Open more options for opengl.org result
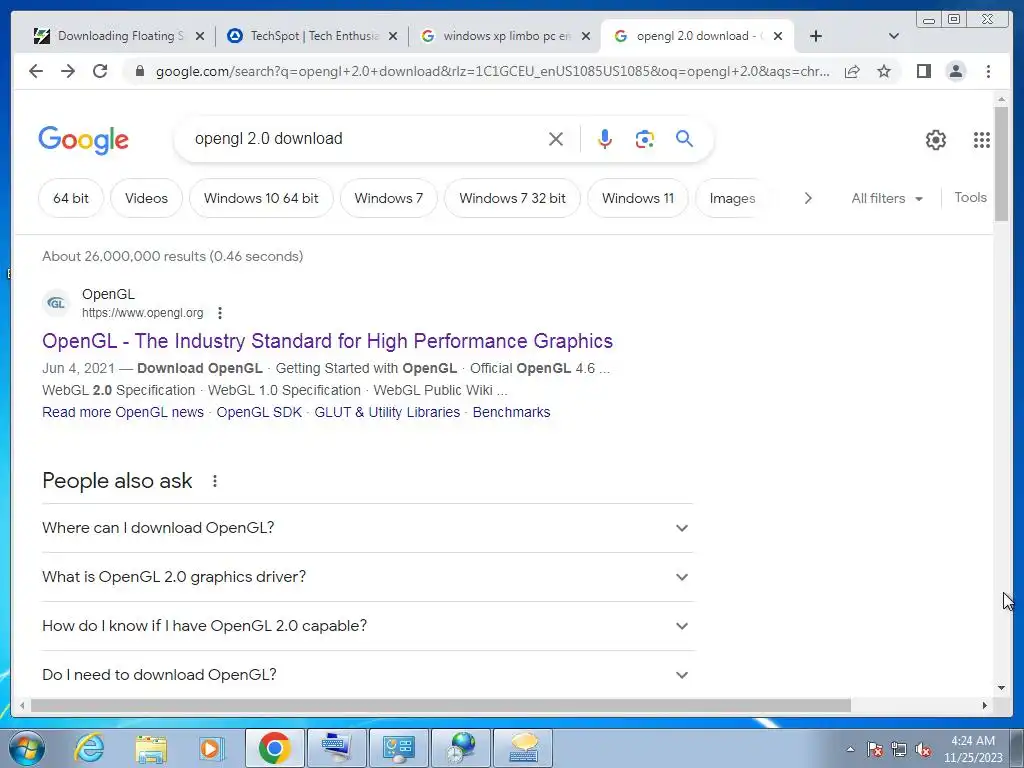 [x=220, y=313]
